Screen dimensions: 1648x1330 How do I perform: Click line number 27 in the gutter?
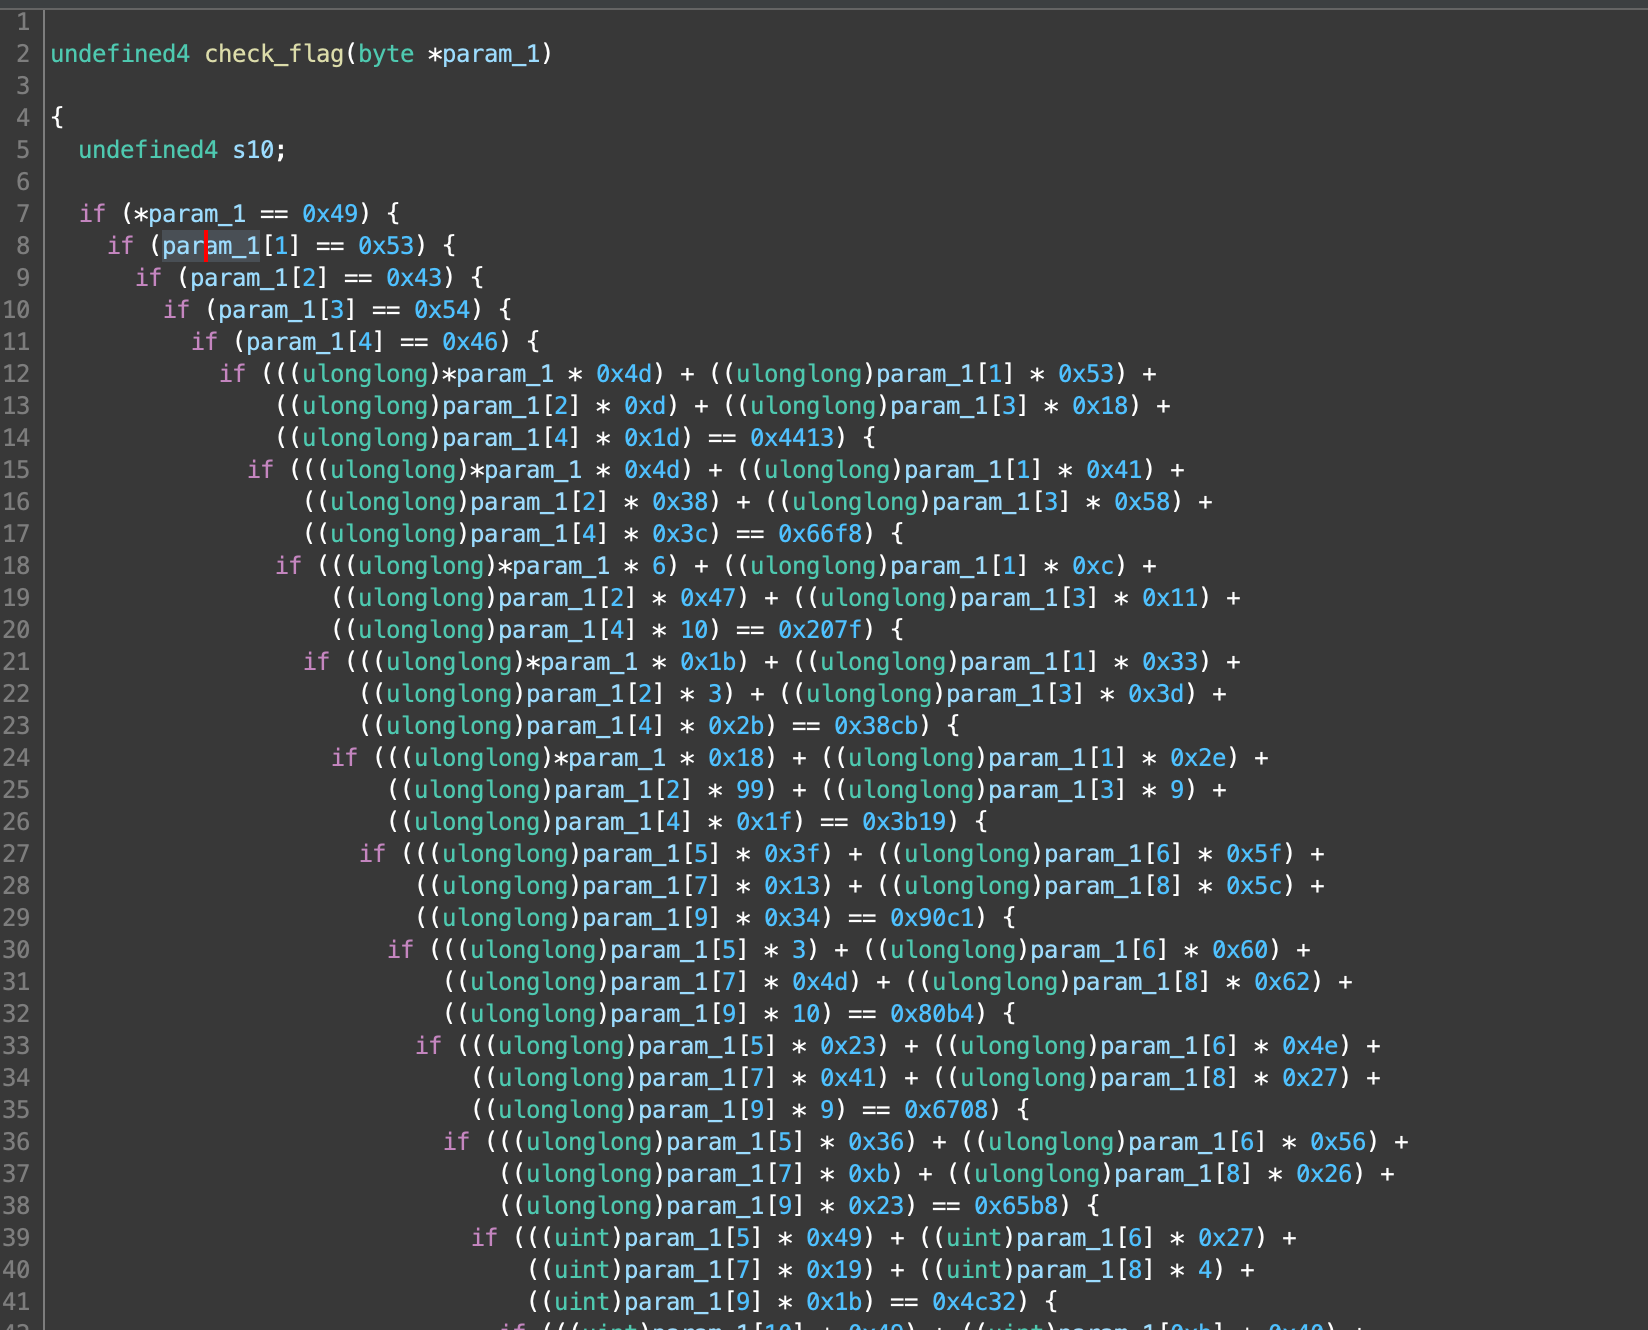pos(16,854)
